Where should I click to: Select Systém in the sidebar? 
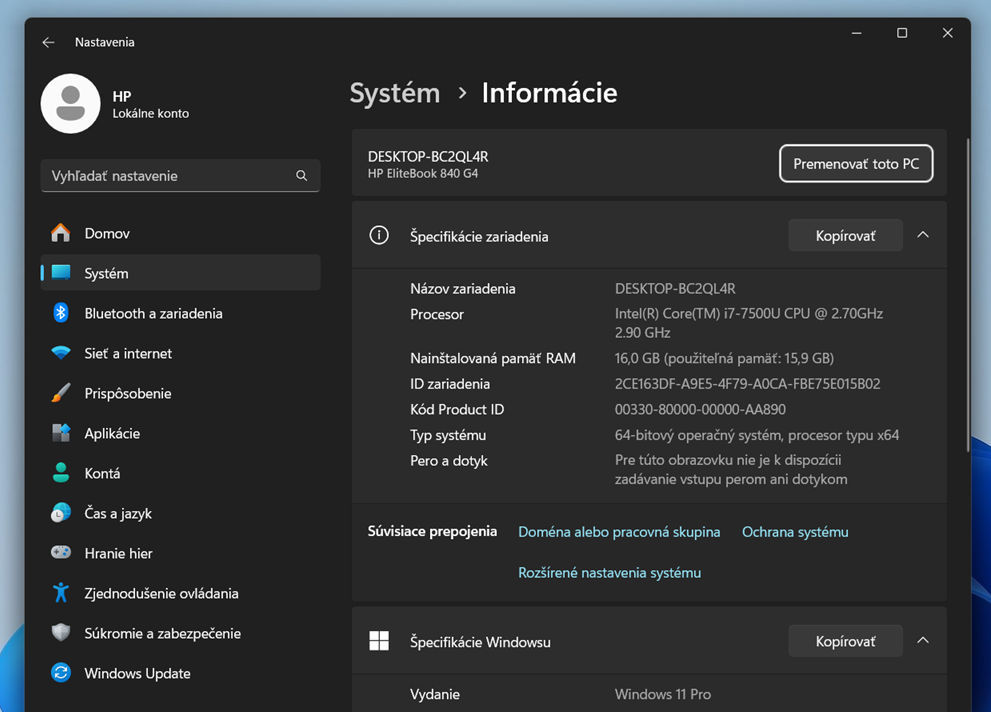(106, 273)
